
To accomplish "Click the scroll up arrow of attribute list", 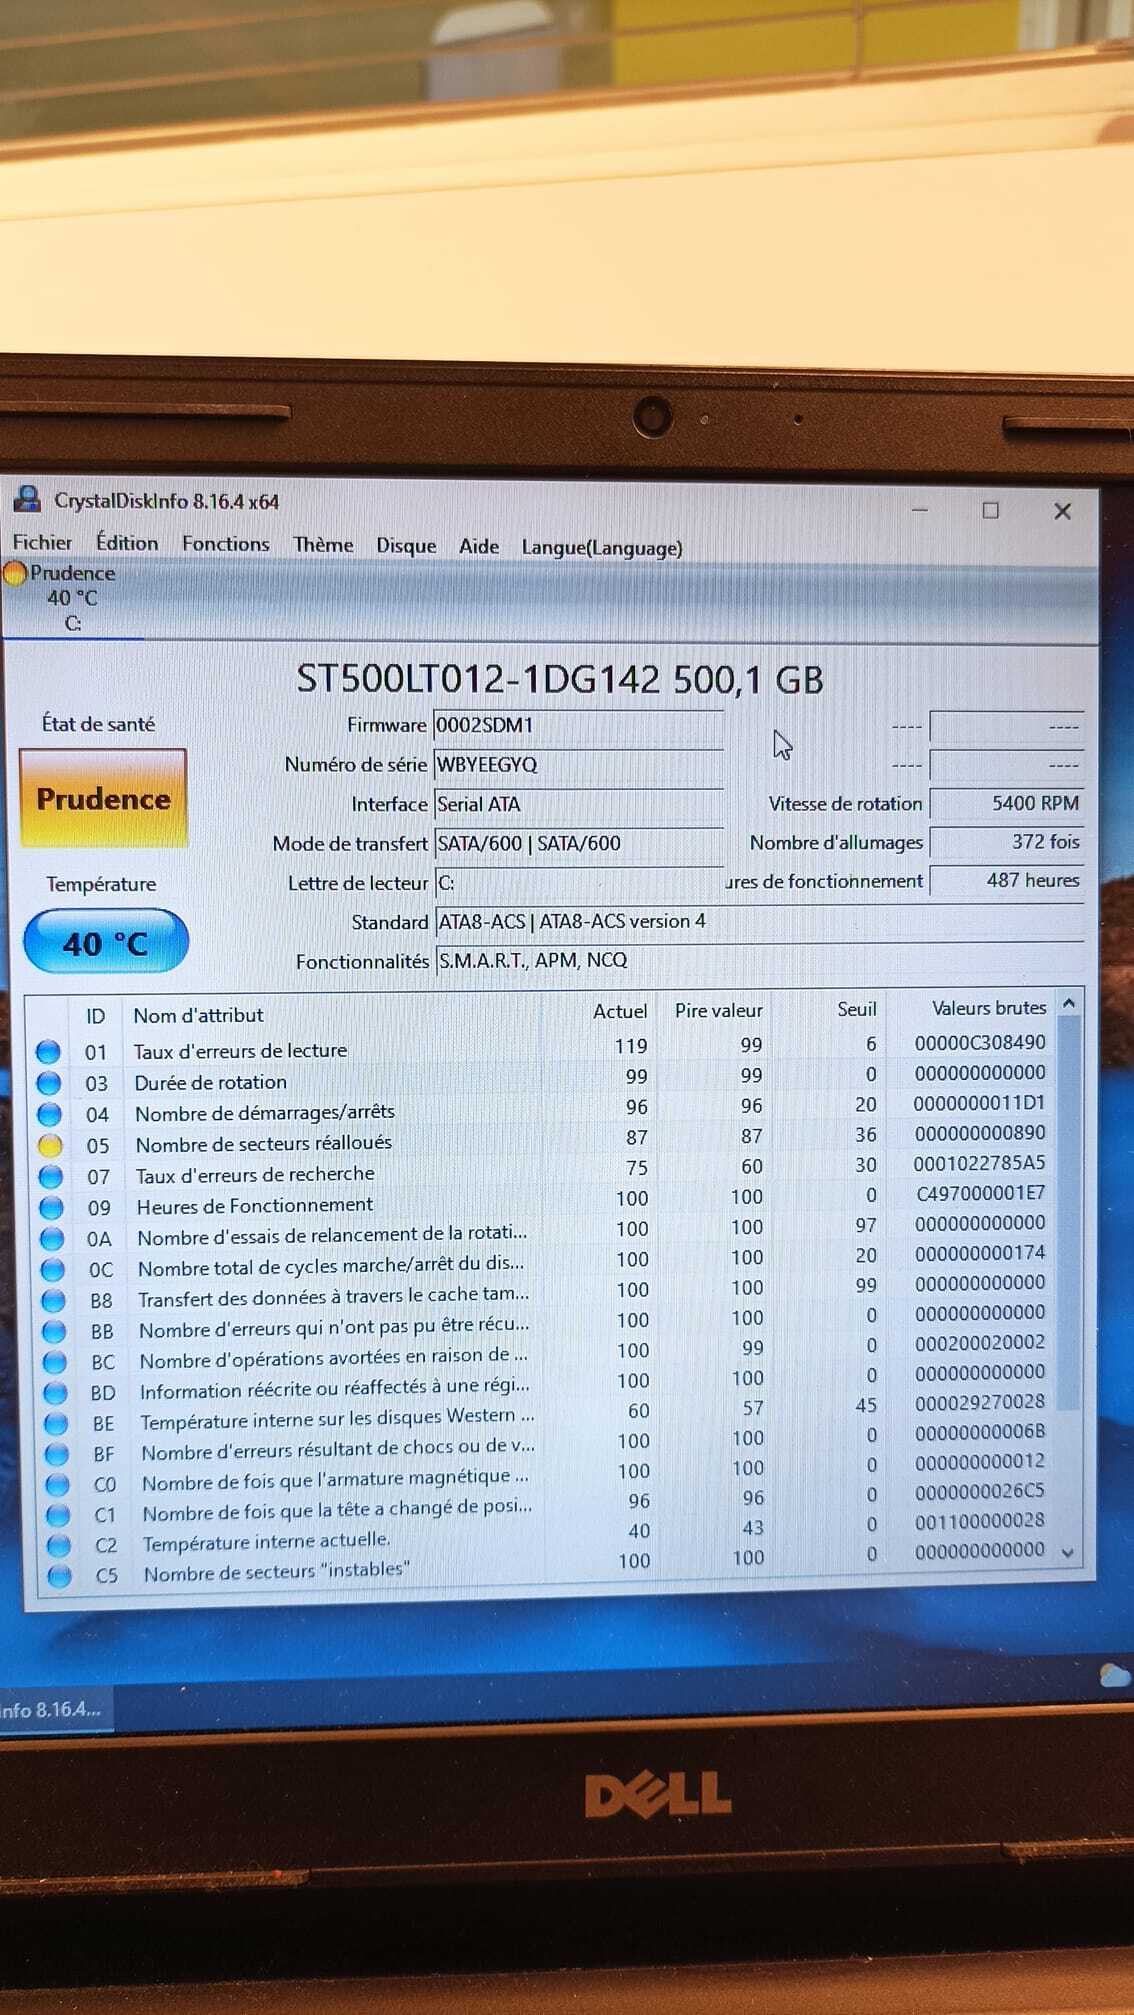I will coord(1069,1003).
